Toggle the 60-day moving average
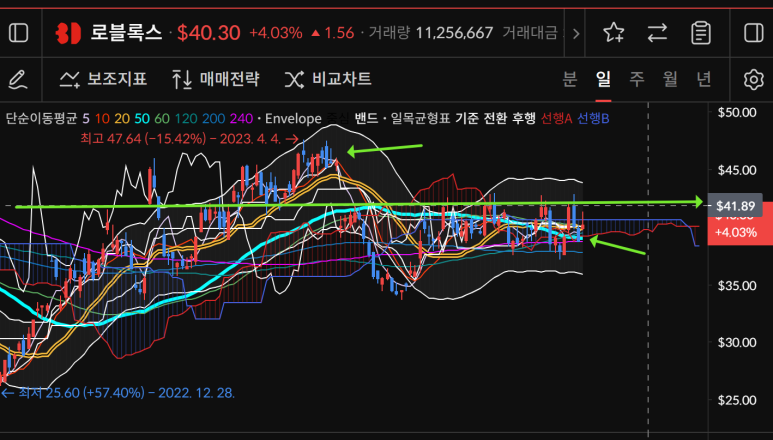This screenshot has height=440, width=773. pyautogui.click(x=162, y=118)
